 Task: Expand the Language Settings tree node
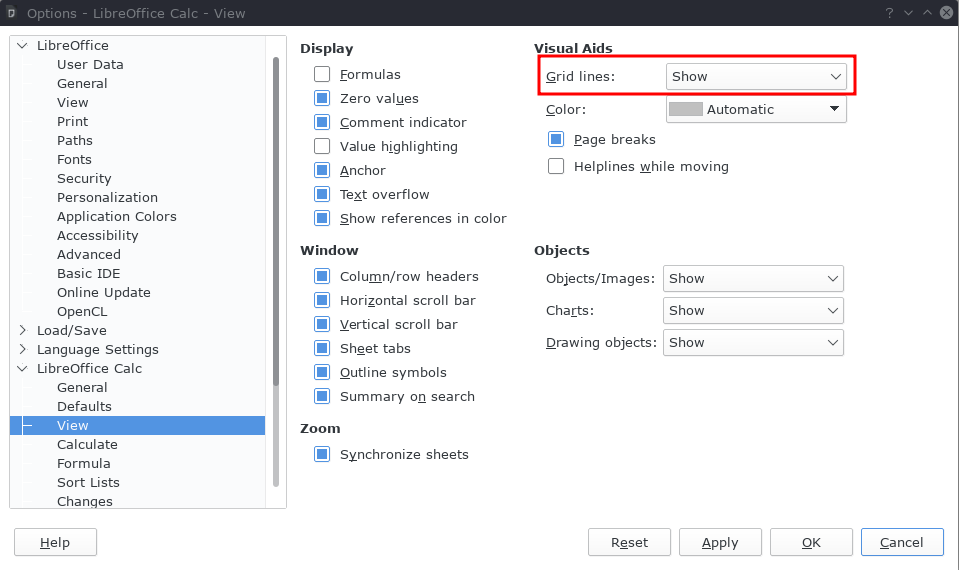23,349
